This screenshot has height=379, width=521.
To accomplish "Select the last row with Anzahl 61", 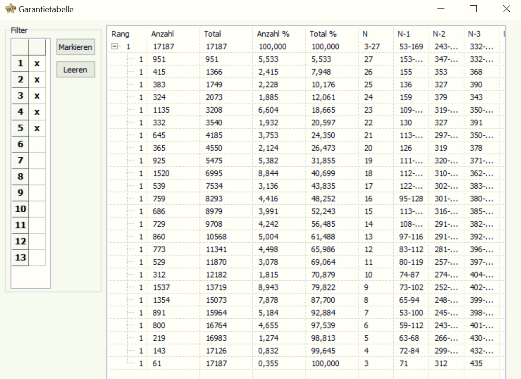I will click(x=305, y=363).
